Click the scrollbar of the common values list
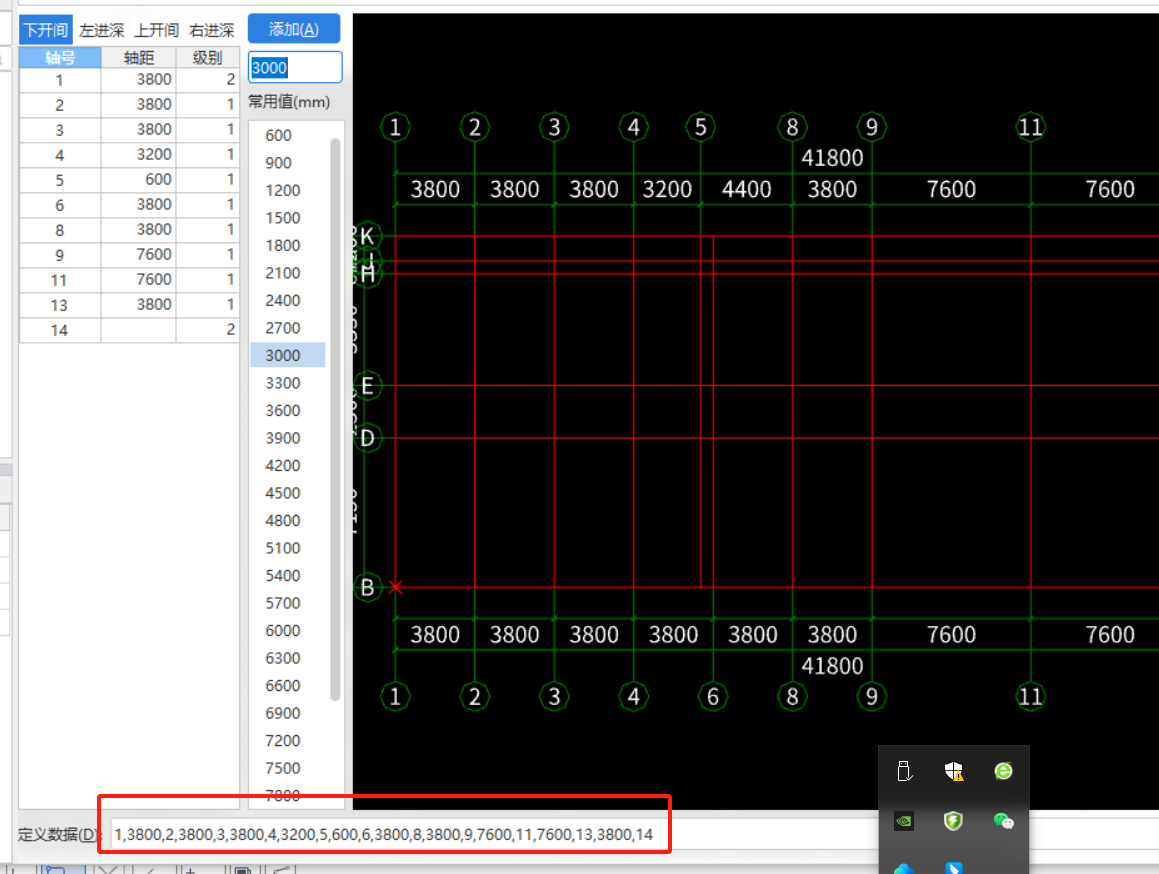Viewport: 1159px width, 874px height. 335,418
